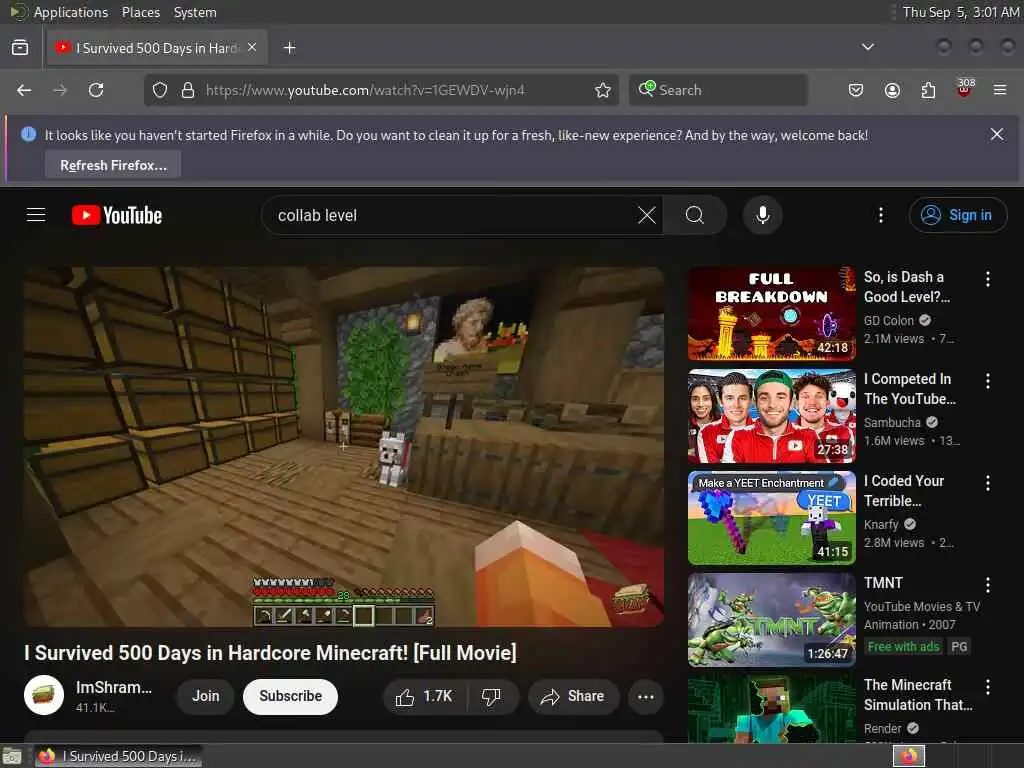Open the I Coded Your Terrible thumbnail
This screenshot has width=1024, height=768.
coord(771,518)
